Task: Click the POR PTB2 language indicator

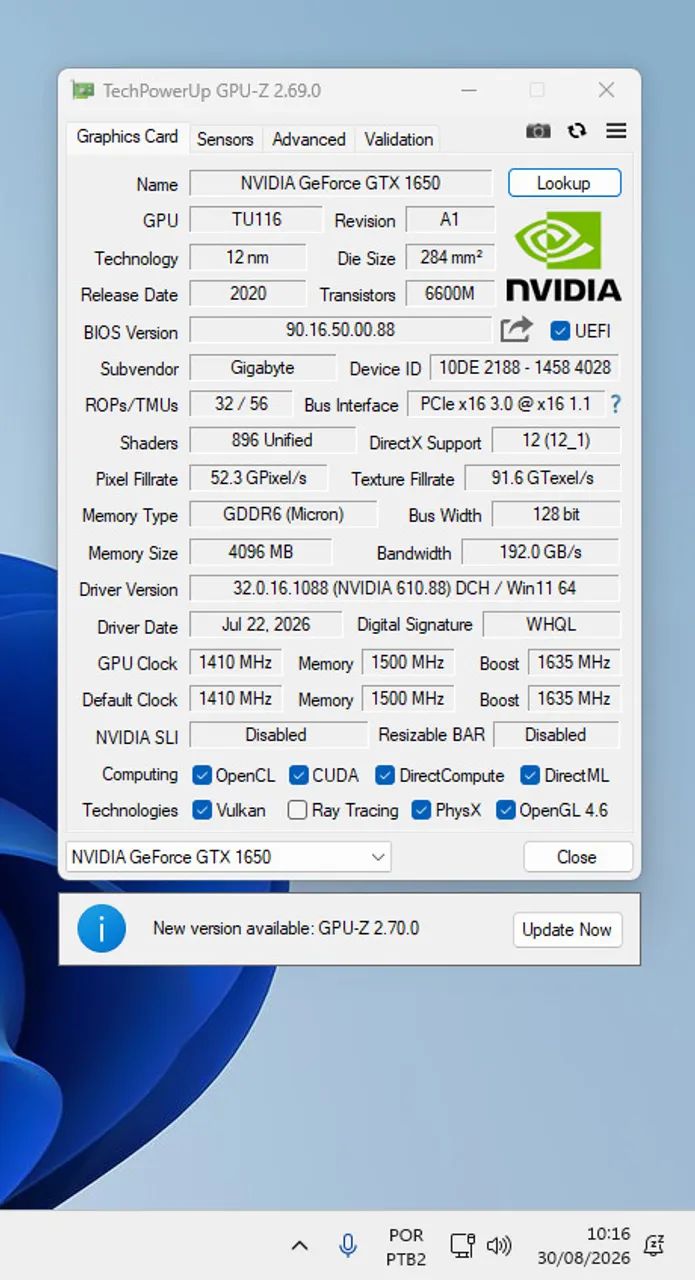Action: [406, 1247]
